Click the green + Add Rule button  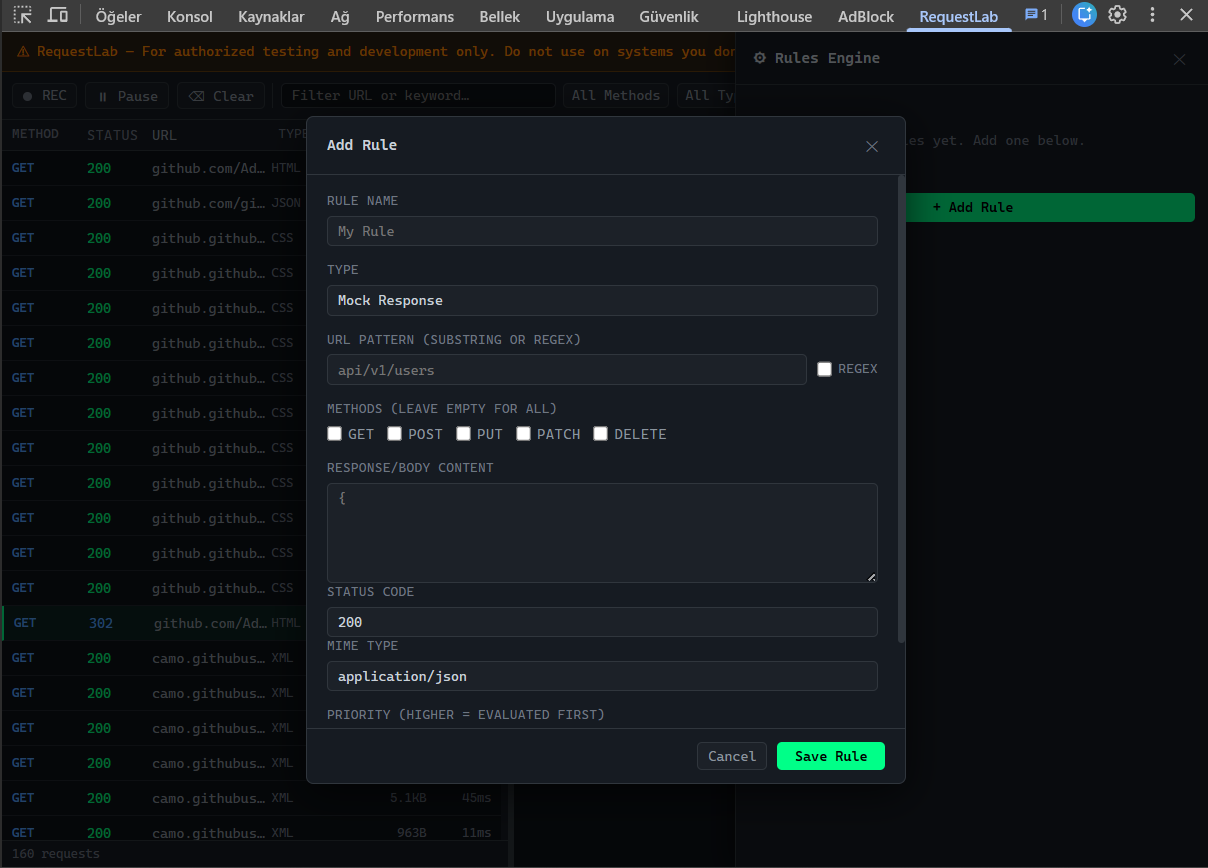1050,207
